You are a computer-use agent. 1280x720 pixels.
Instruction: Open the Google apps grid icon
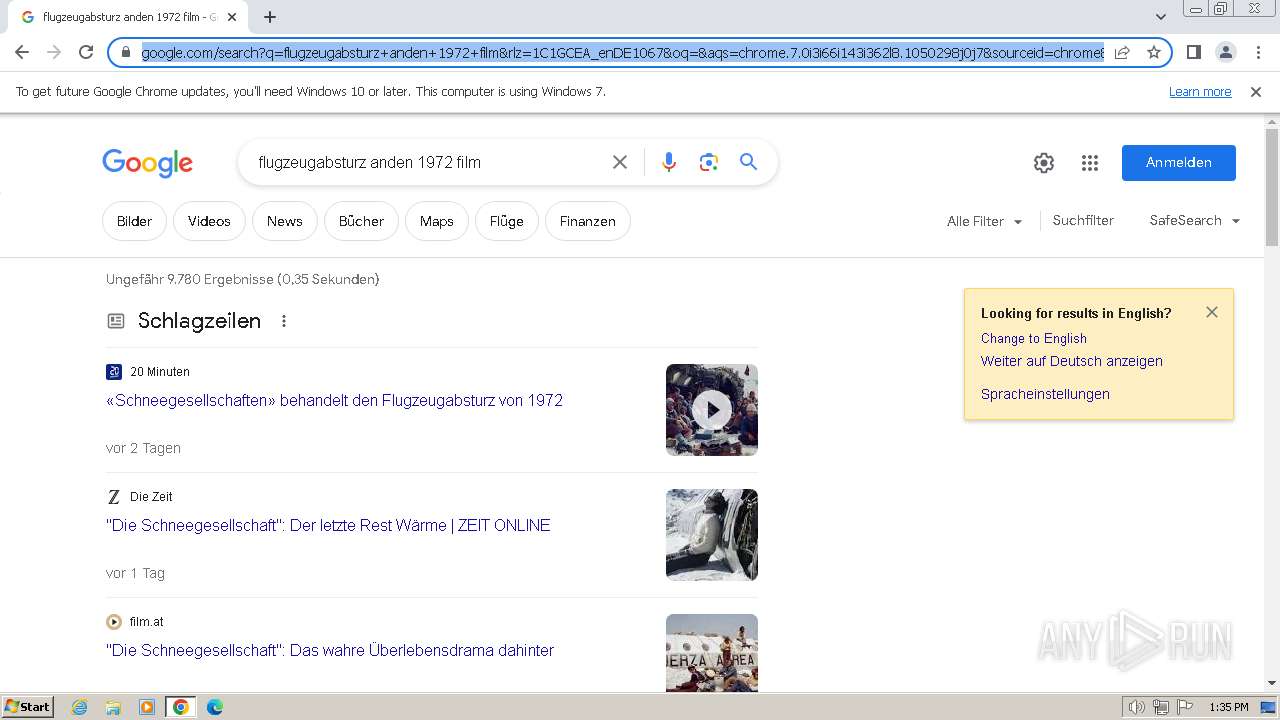click(1090, 163)
